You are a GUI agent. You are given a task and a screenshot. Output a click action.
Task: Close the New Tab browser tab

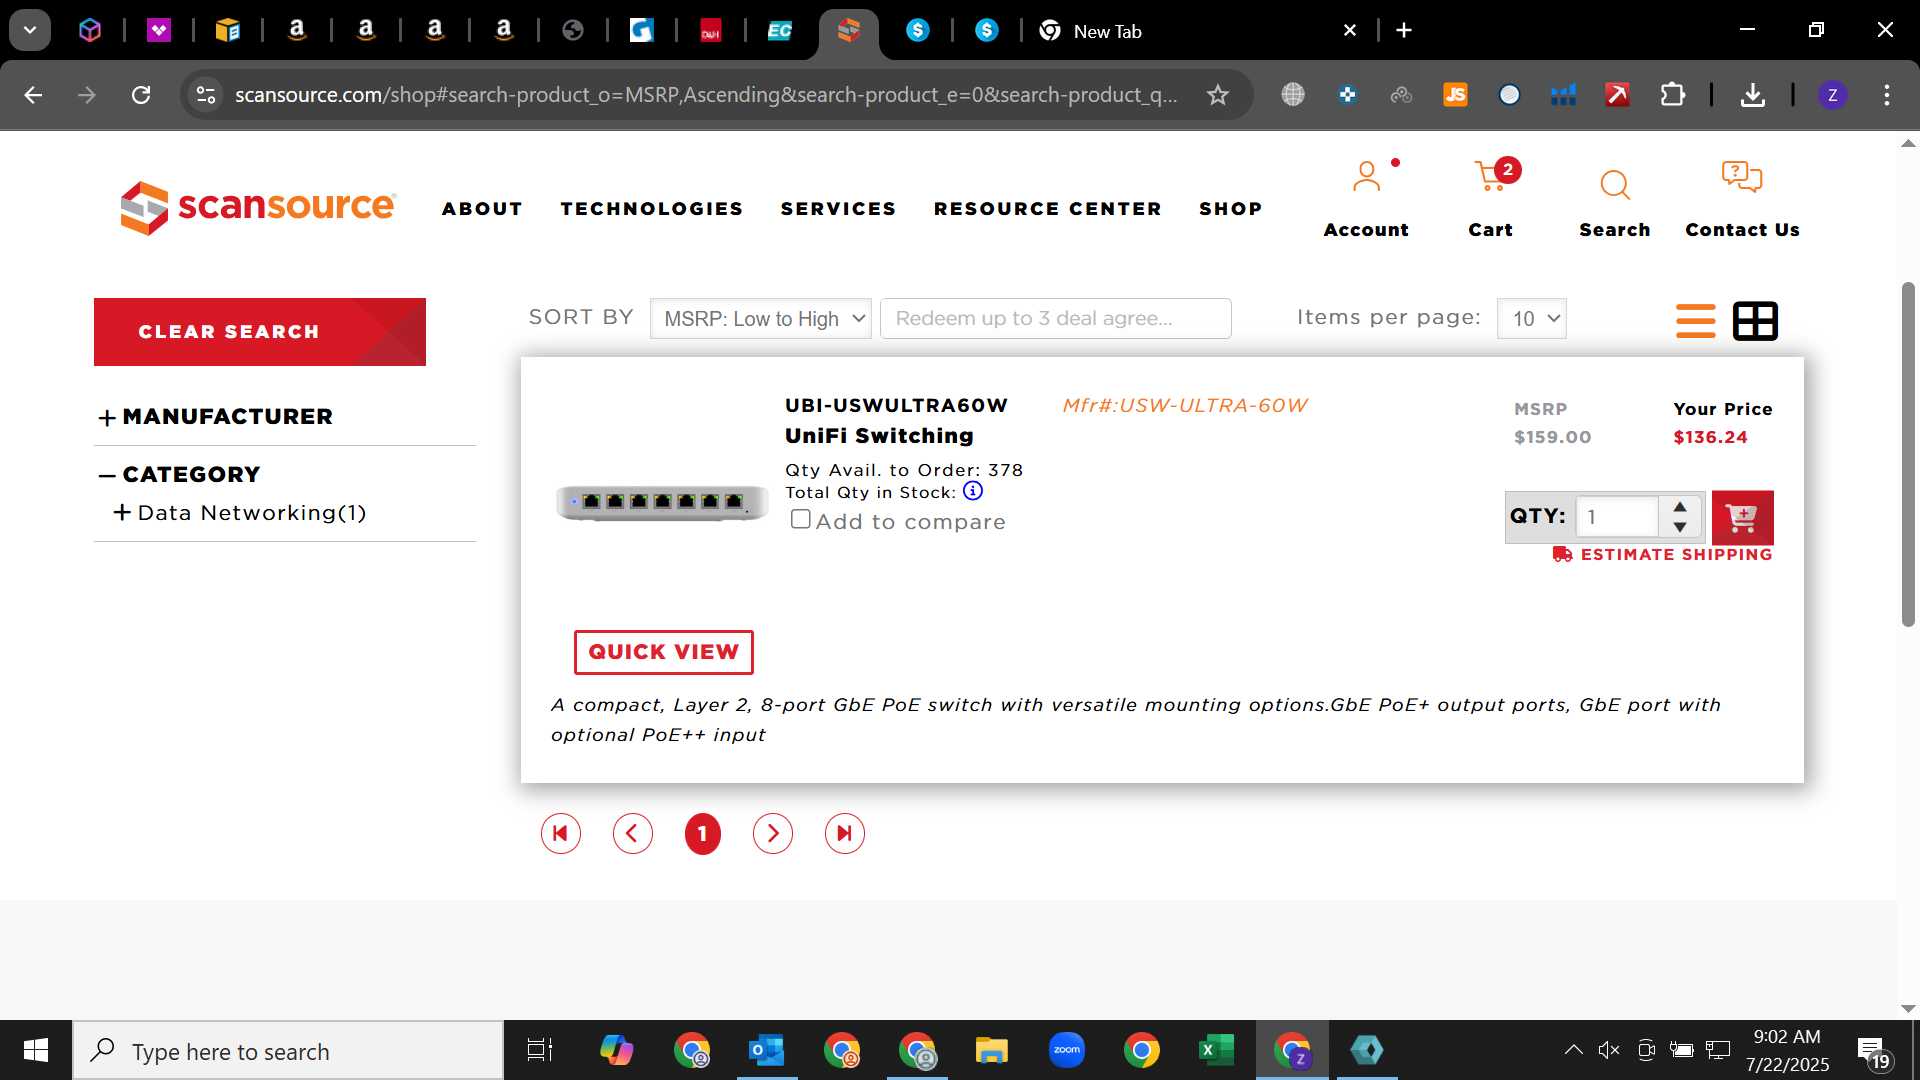(x=1349, y=30)
